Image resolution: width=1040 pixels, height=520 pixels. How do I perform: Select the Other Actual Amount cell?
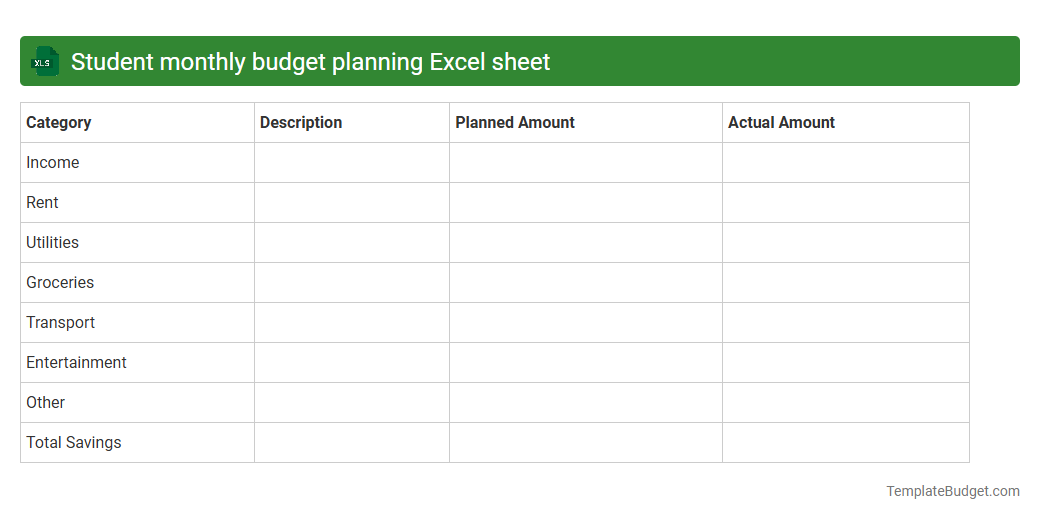(846, 403)
